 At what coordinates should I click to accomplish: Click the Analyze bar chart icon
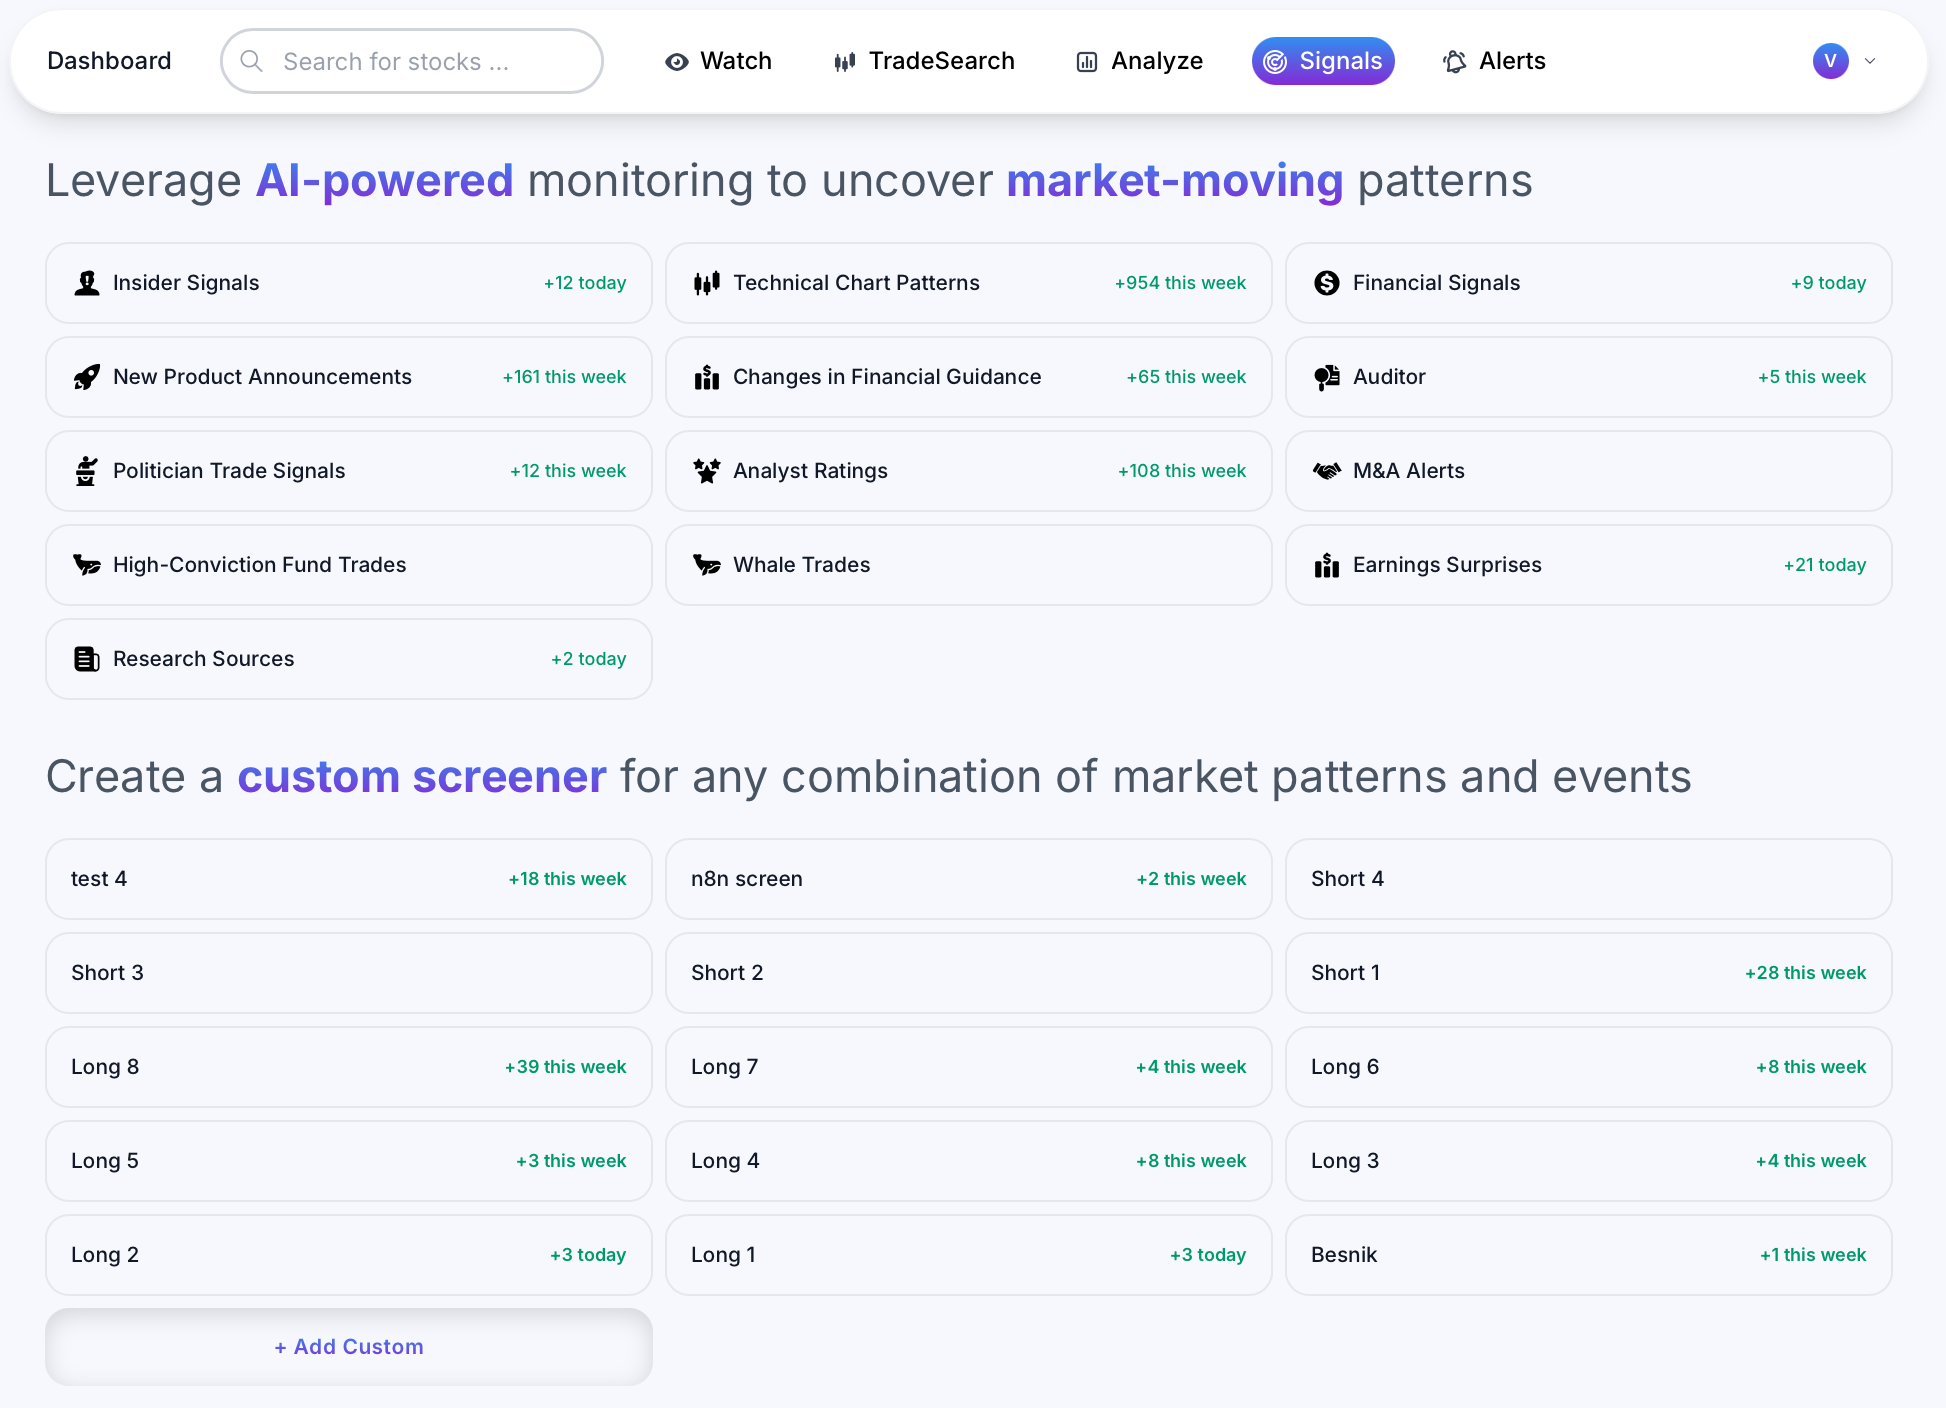pyautogui.click(x=1086, y=61)
